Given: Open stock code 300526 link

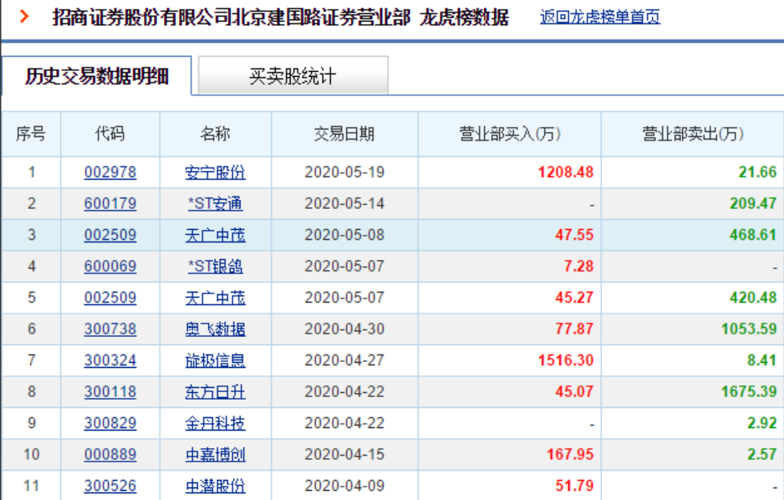Looking at the screenshot, I should pos(110,486).
